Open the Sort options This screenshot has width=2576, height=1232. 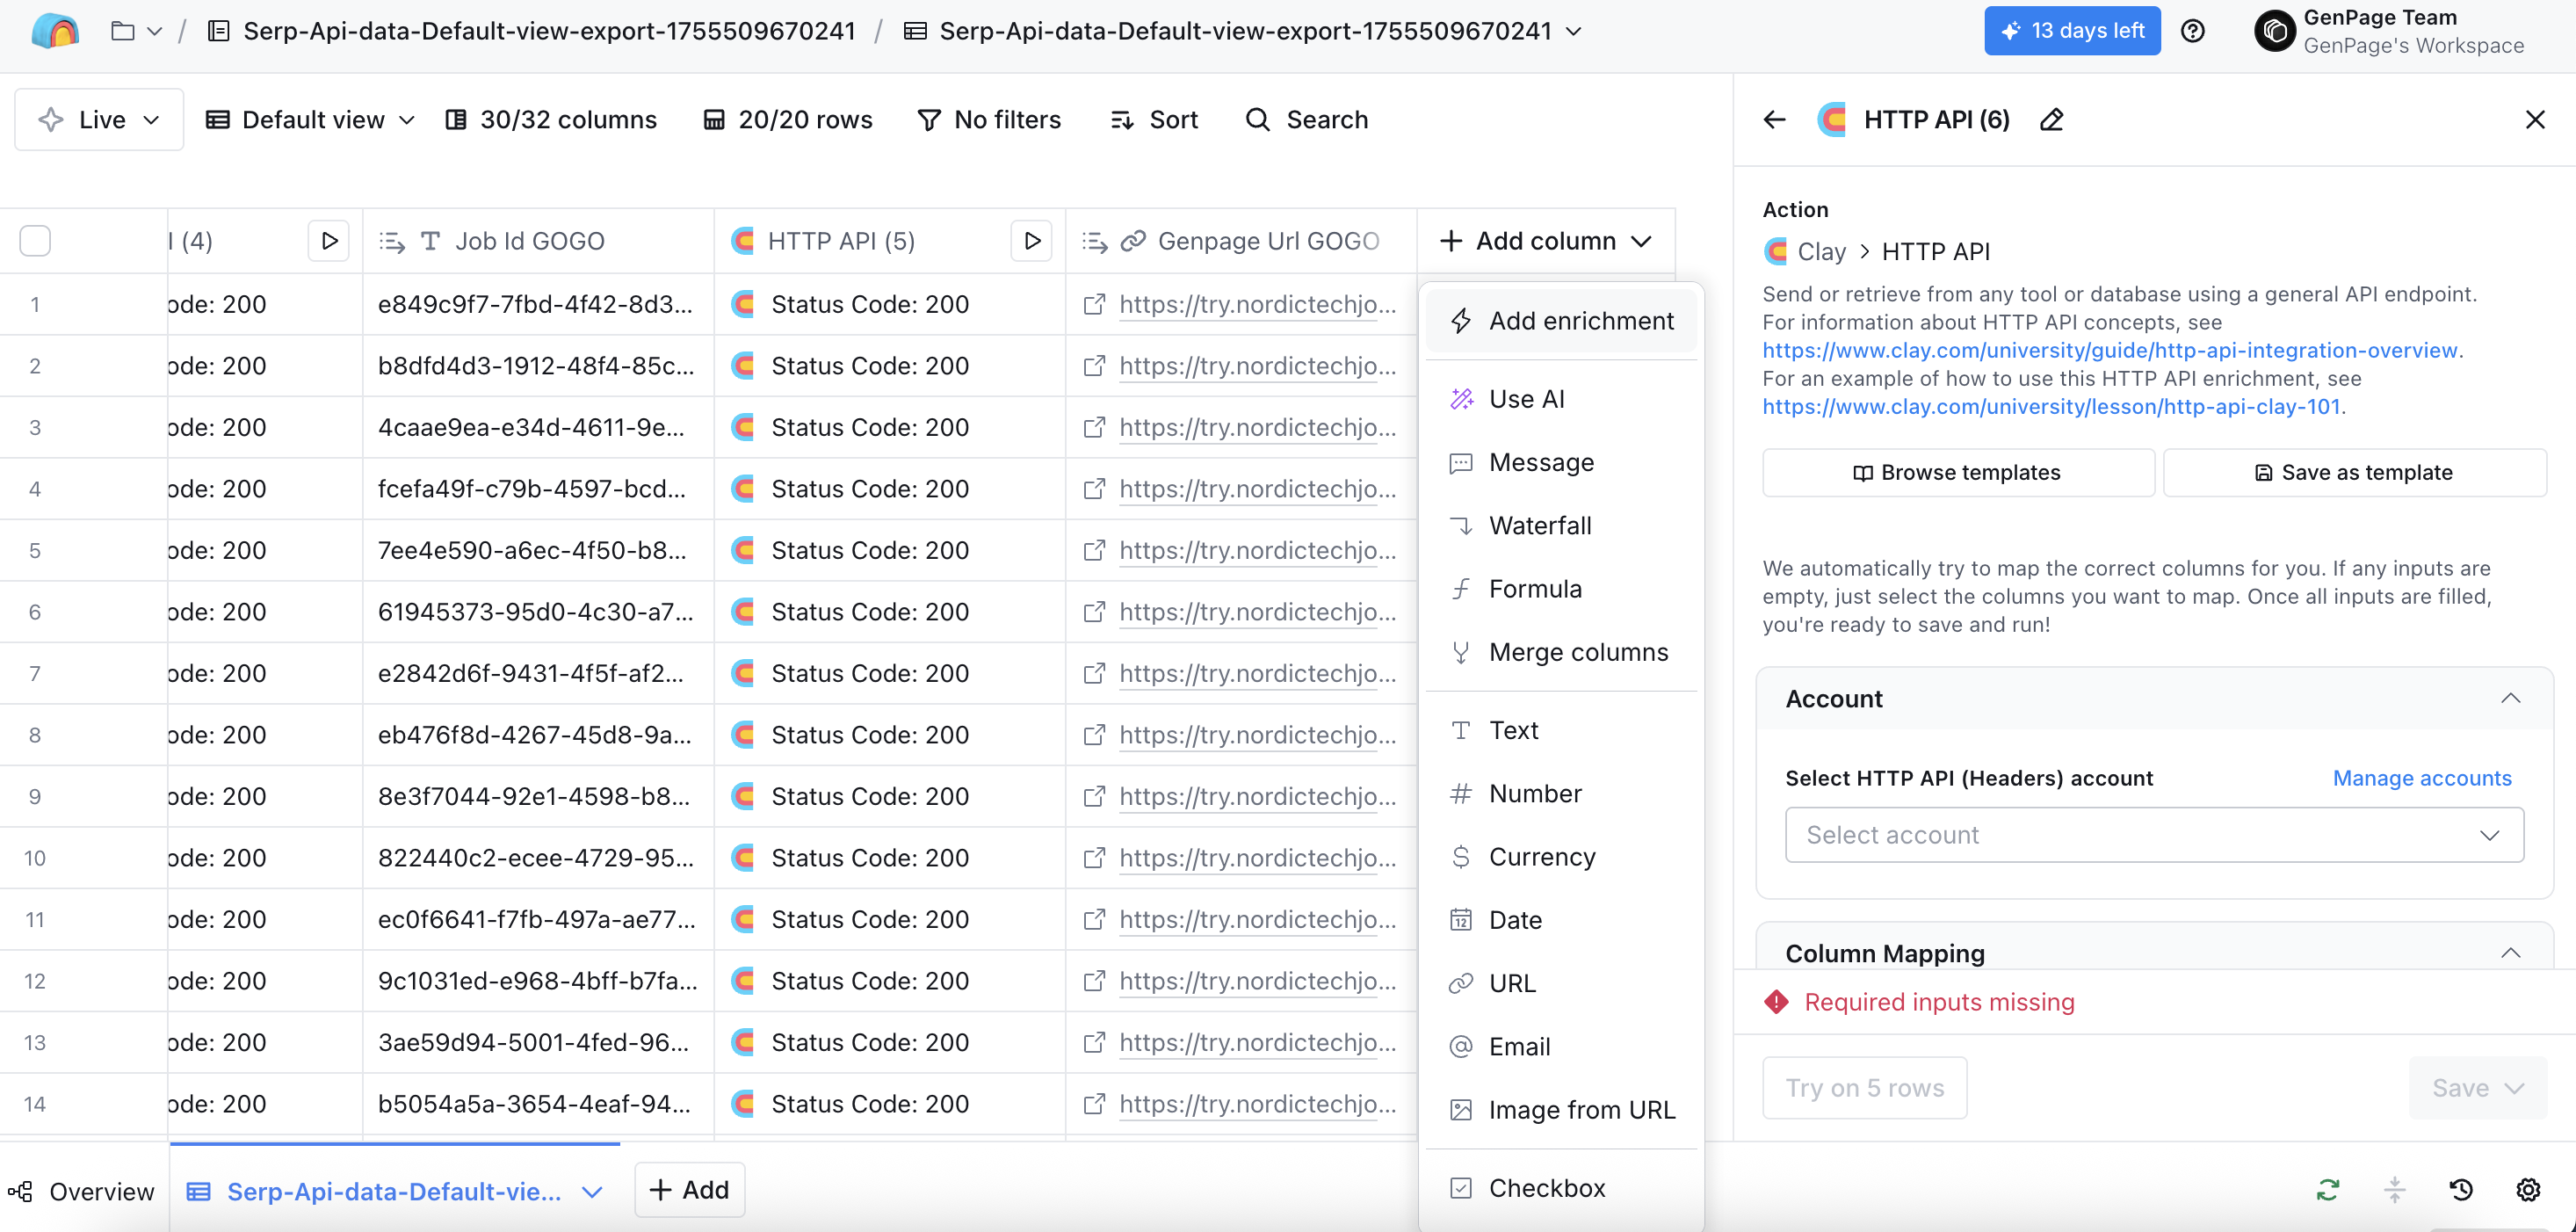pyautogui.click(x=1154, y=120)
